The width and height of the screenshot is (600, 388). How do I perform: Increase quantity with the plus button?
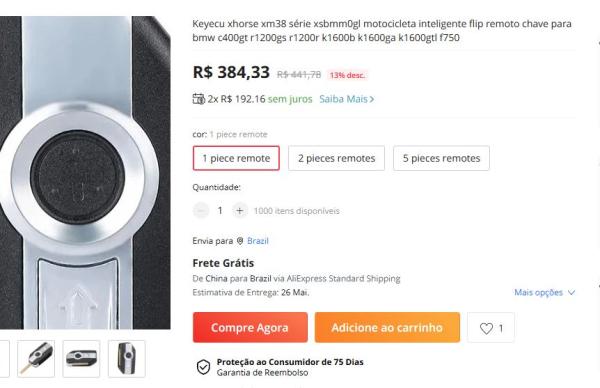point(240,211)
